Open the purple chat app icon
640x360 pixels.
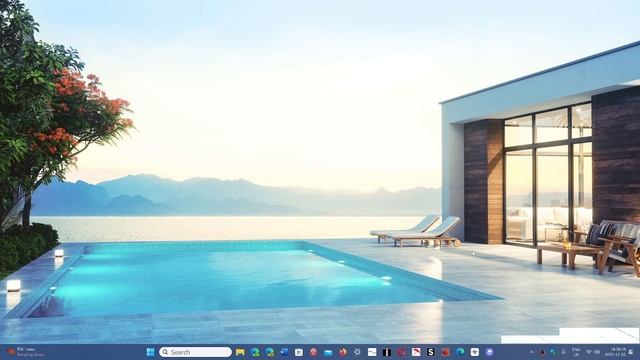[489, 352]
